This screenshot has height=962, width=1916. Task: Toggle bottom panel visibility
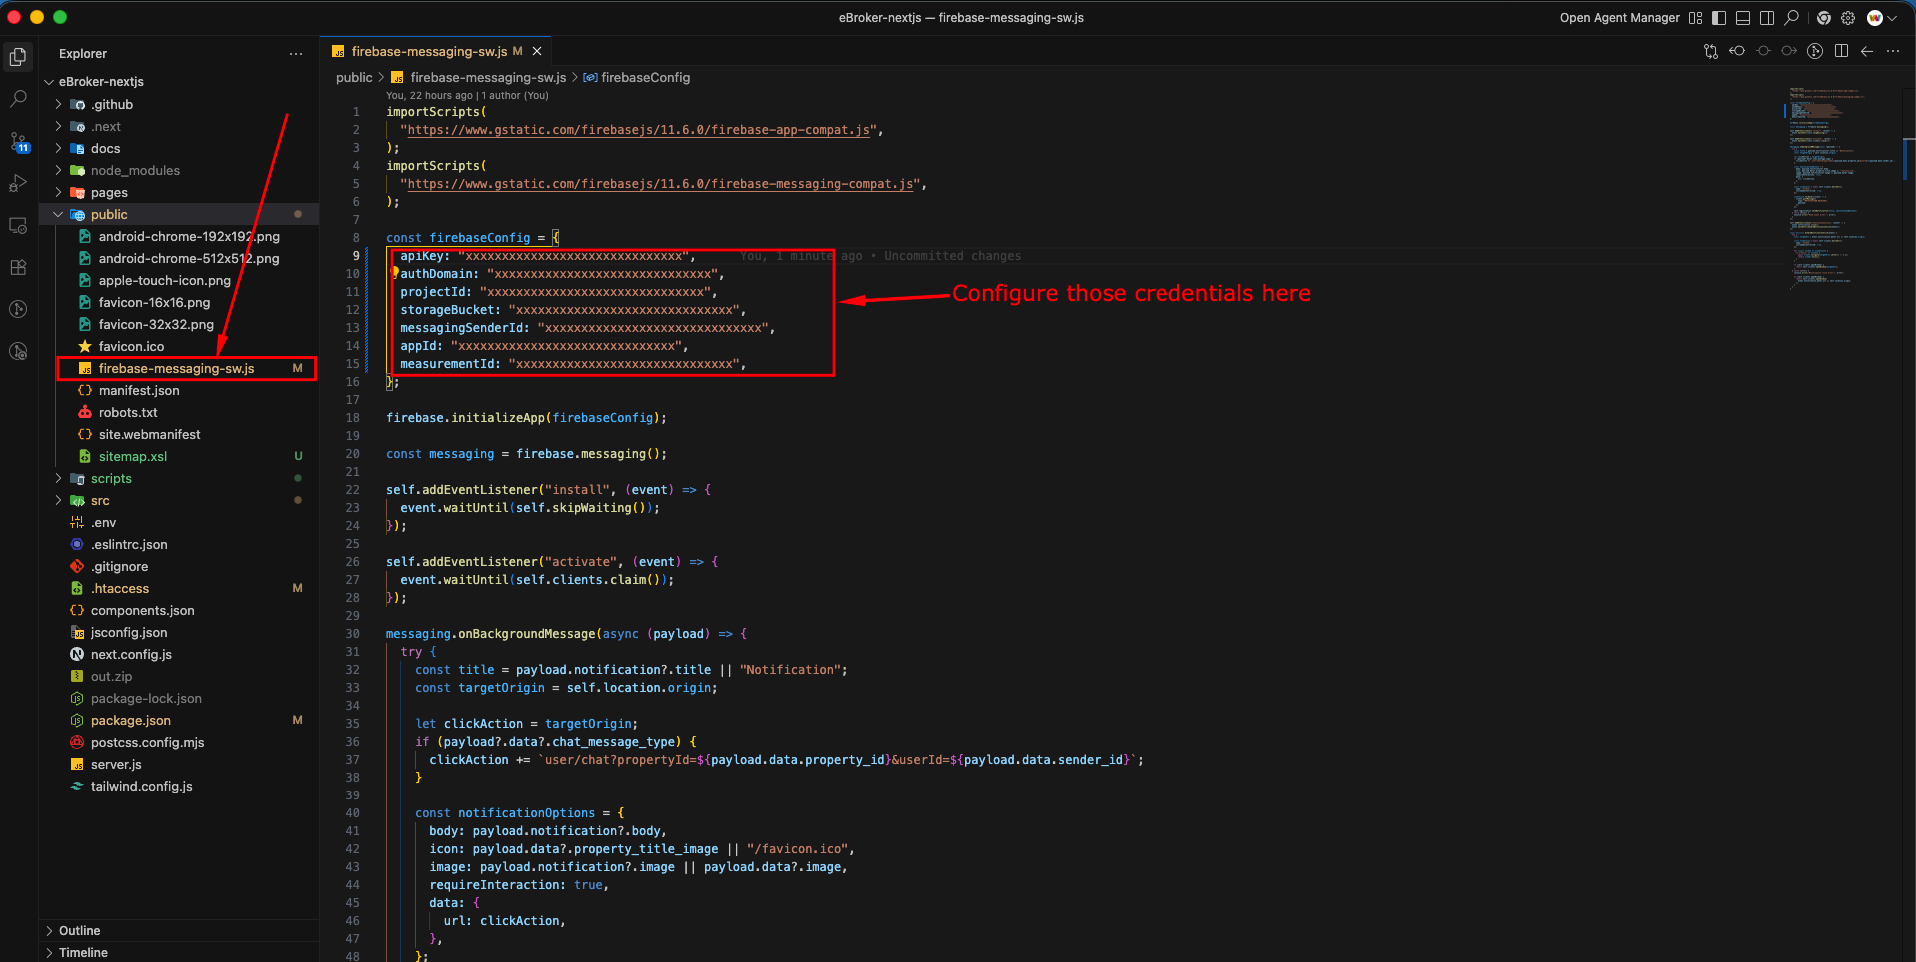pyautogui.click(x=1743, y=18)
